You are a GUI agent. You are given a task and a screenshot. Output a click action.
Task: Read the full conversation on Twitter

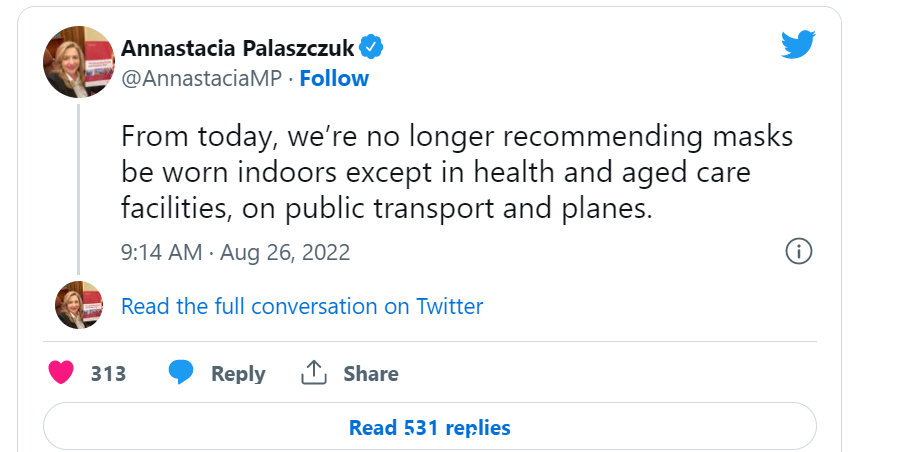pyautogui.click(x=302, y=306)
